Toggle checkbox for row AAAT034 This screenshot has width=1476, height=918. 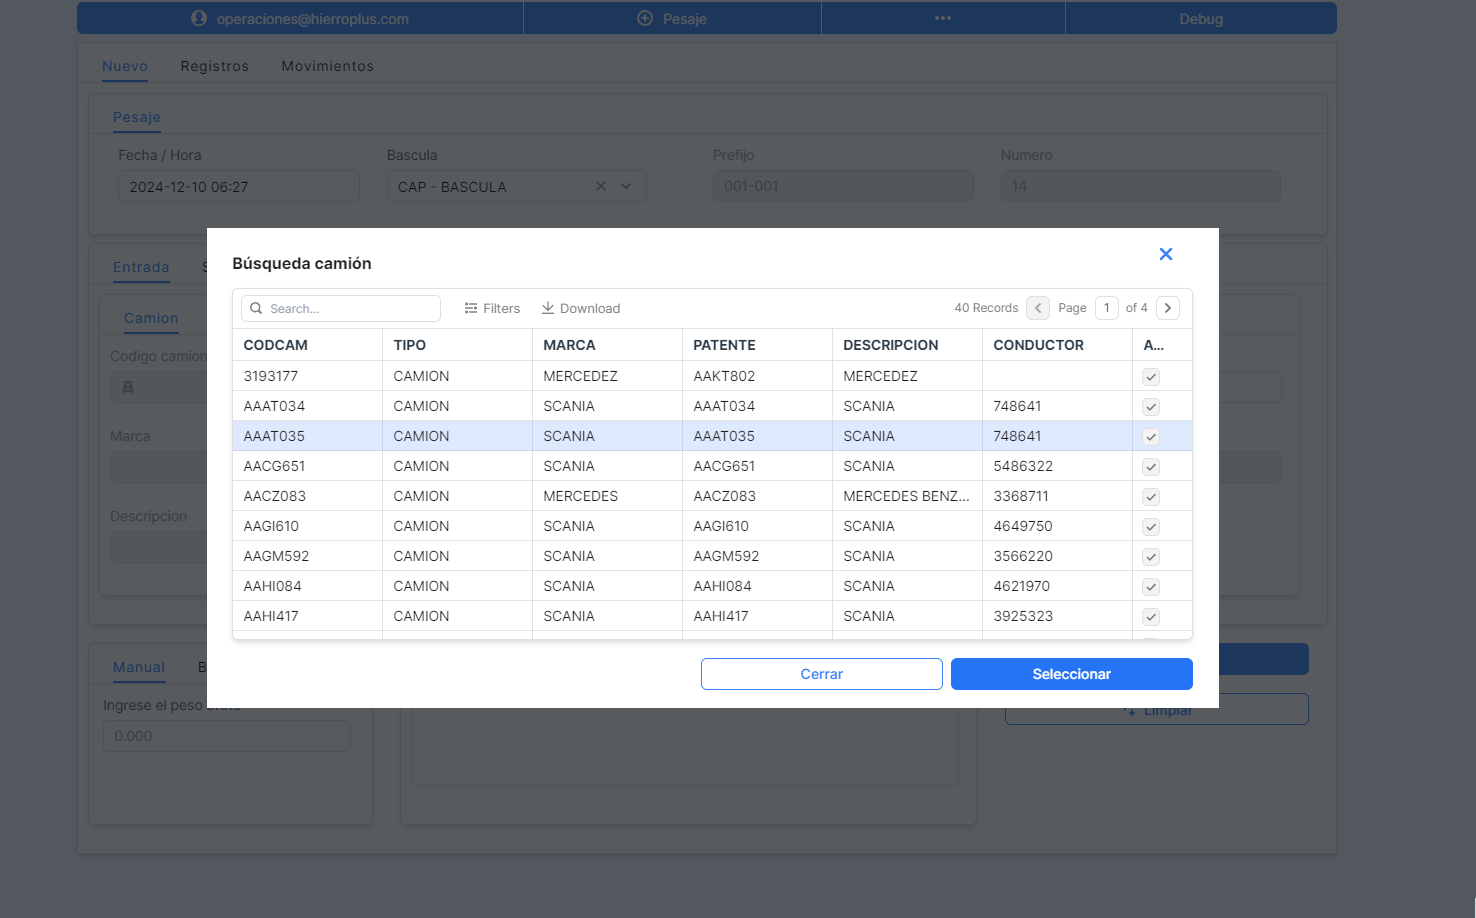[1151, 407]
